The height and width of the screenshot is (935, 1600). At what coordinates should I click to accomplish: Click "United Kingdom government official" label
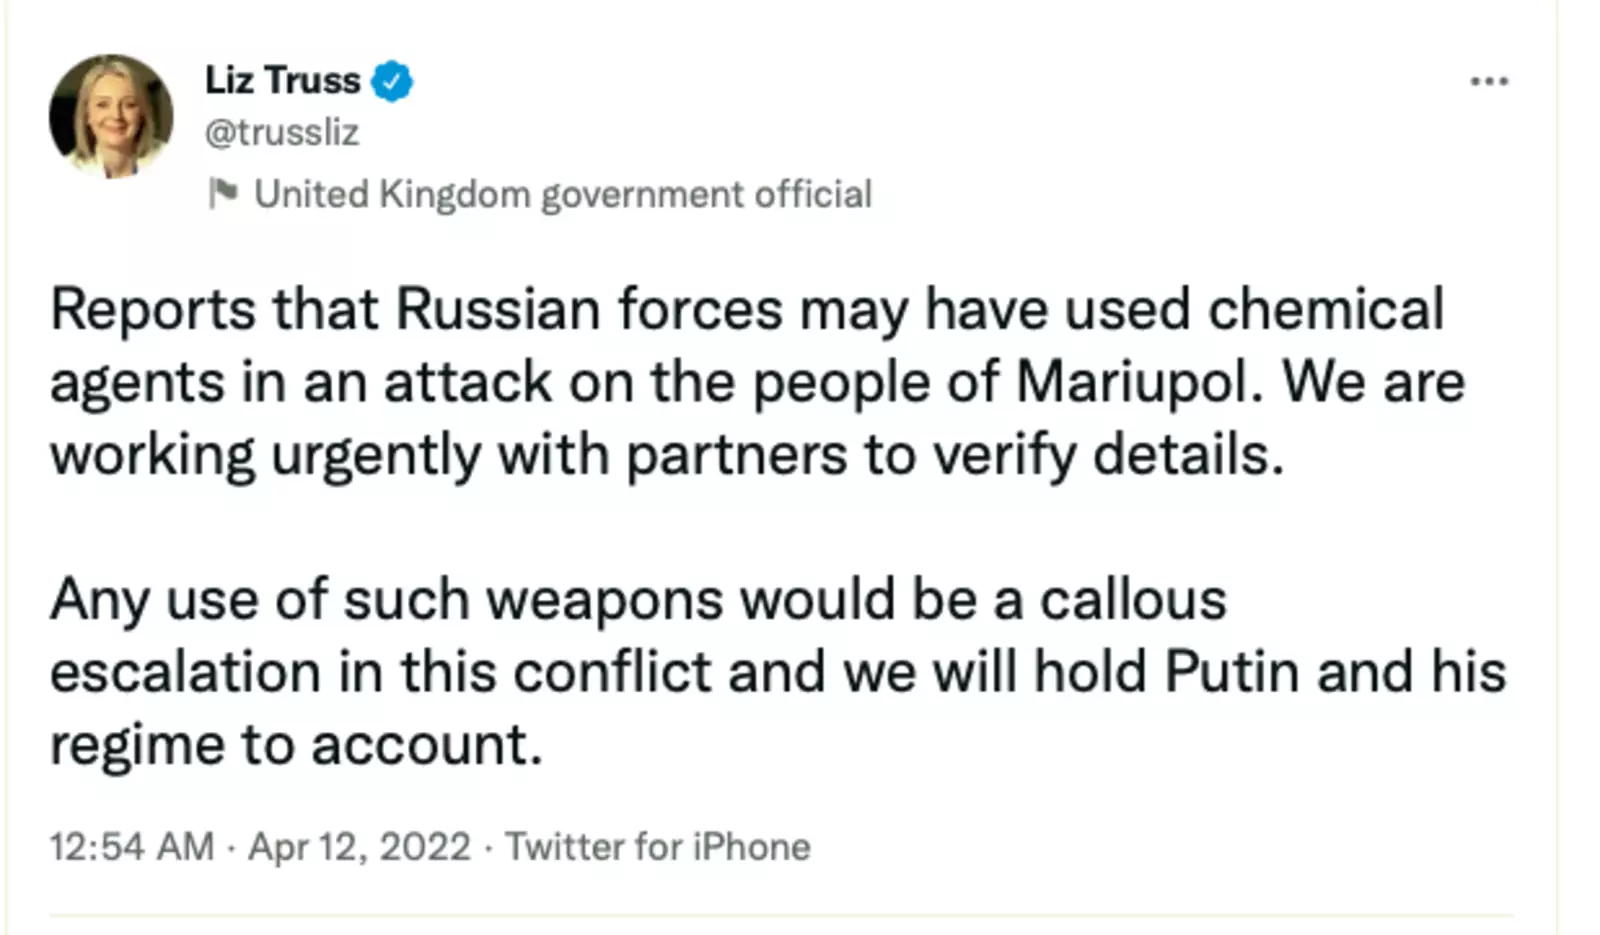pos(563,194)
